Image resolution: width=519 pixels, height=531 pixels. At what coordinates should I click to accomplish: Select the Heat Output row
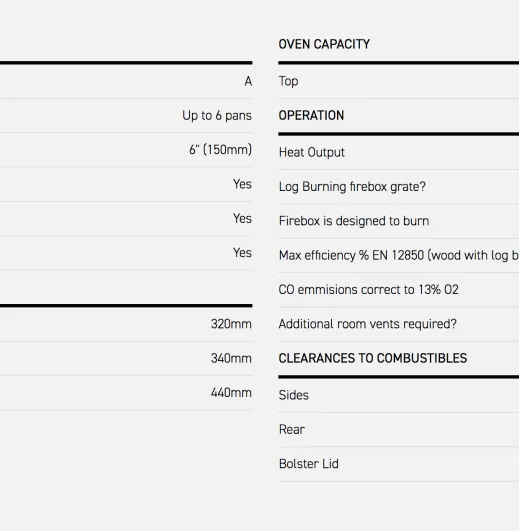398,153
